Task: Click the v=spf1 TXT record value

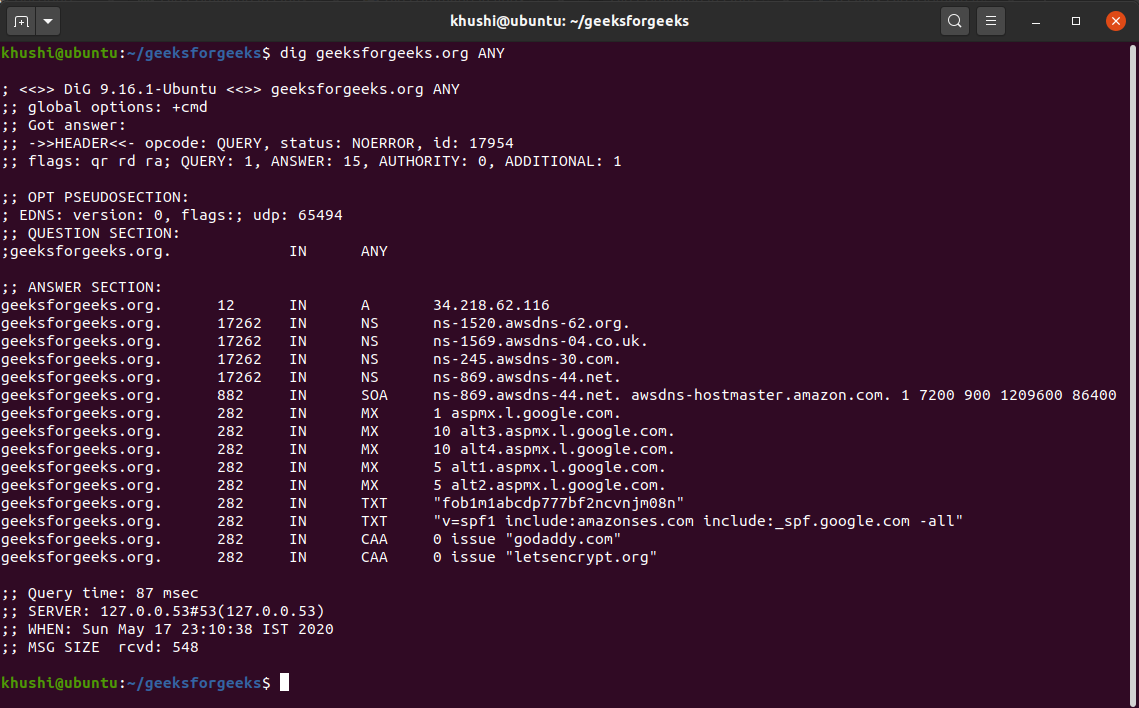Action: click(x=698, y=521)
